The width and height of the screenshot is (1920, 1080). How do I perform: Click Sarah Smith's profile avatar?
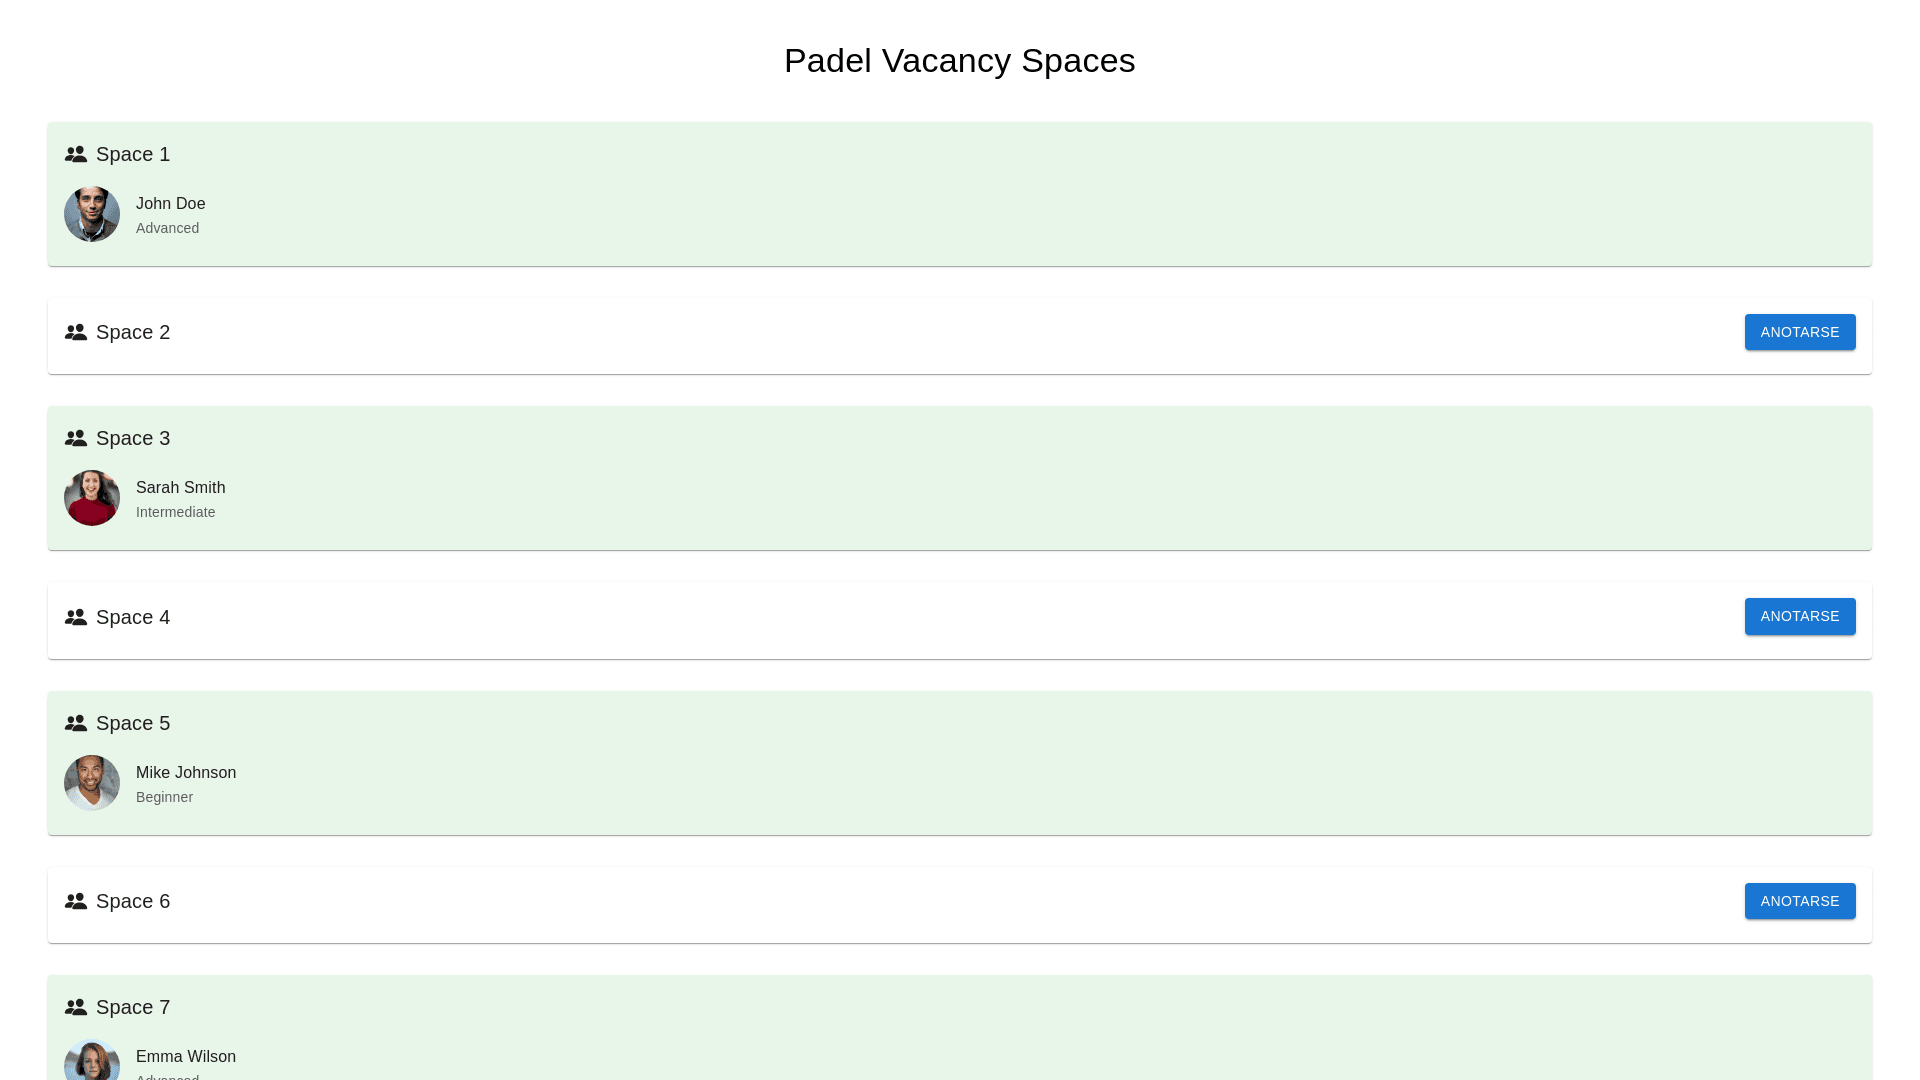coord(92,498)
